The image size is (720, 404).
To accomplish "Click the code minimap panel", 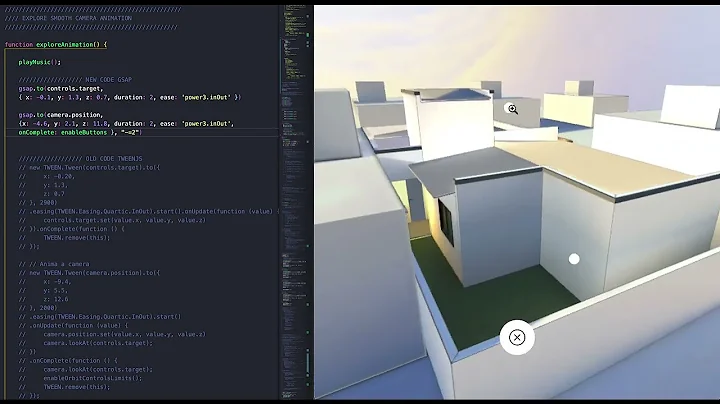I will [296, 202].
